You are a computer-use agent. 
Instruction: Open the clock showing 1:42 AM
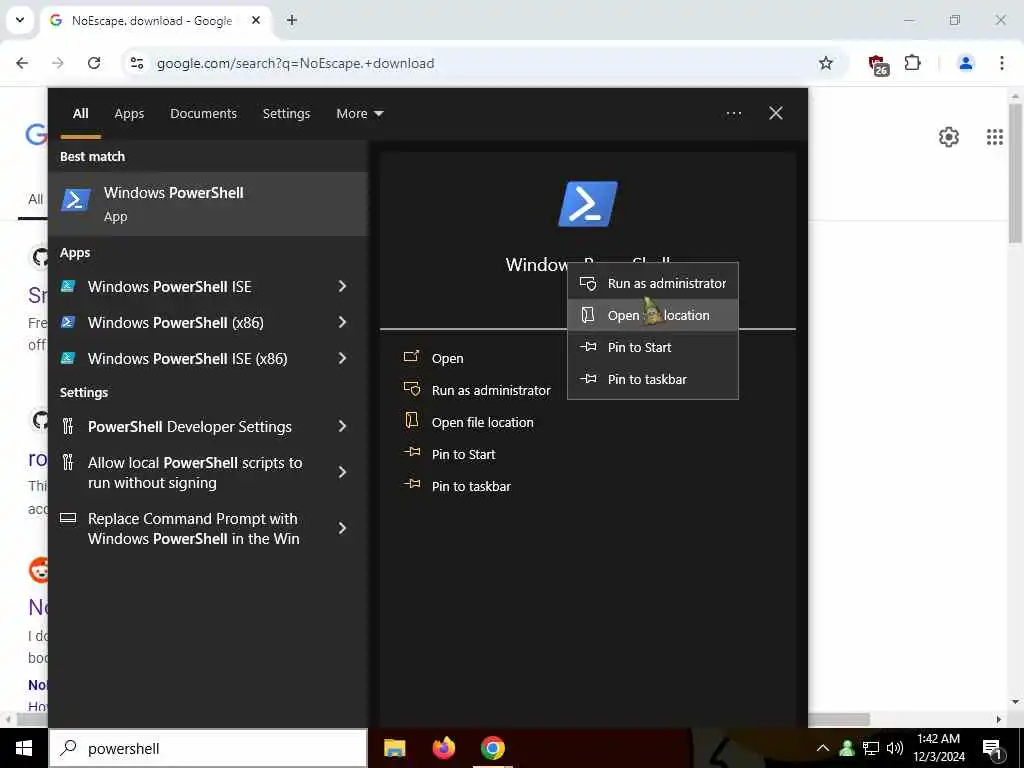938,748
